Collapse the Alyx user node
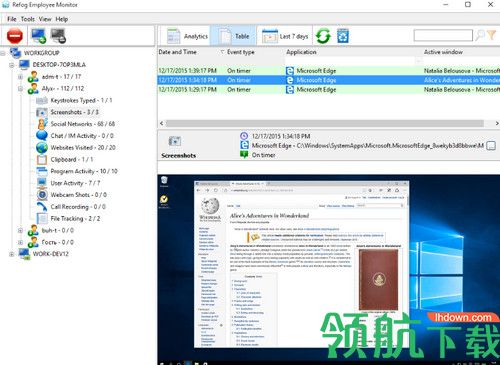 pos(20,89)
